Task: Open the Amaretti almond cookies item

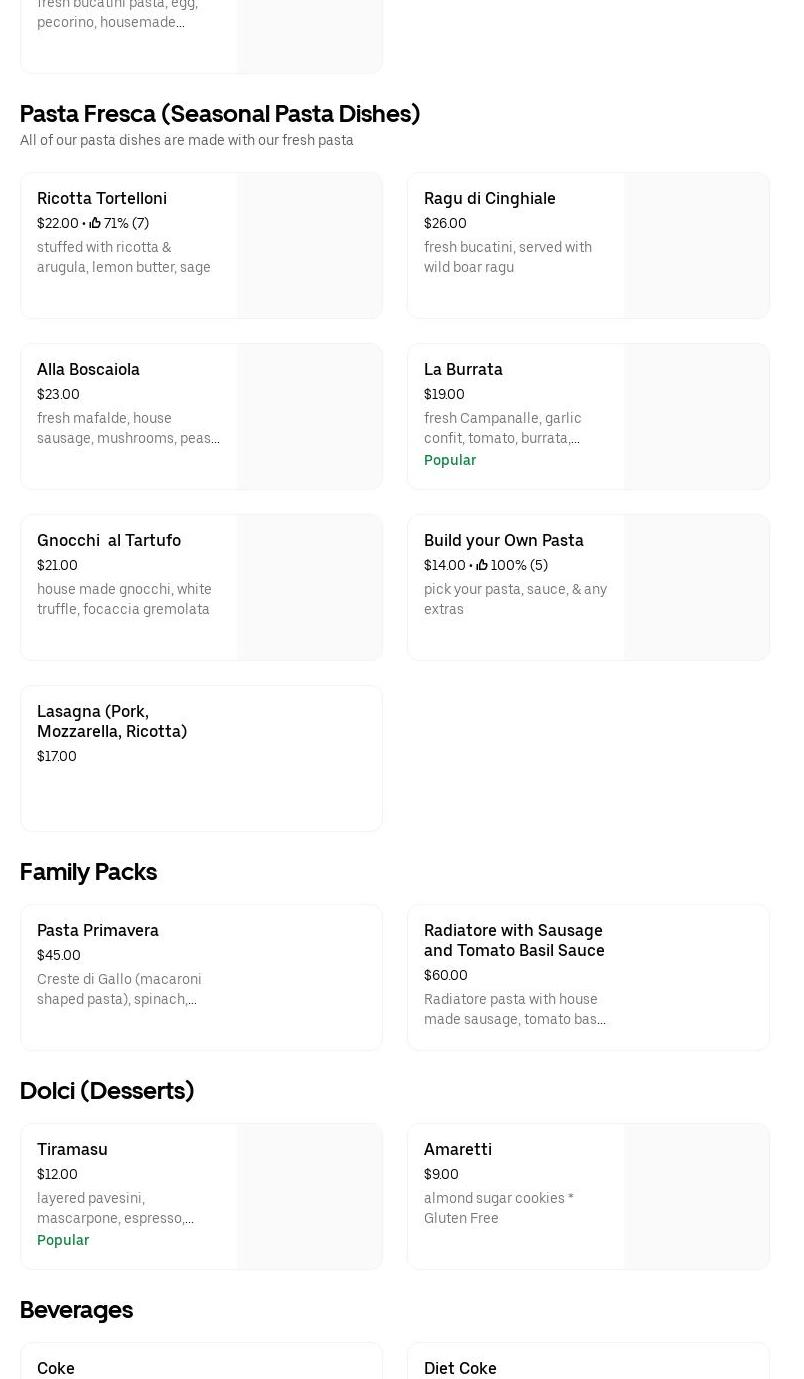Action: (x=458, y=1150)
